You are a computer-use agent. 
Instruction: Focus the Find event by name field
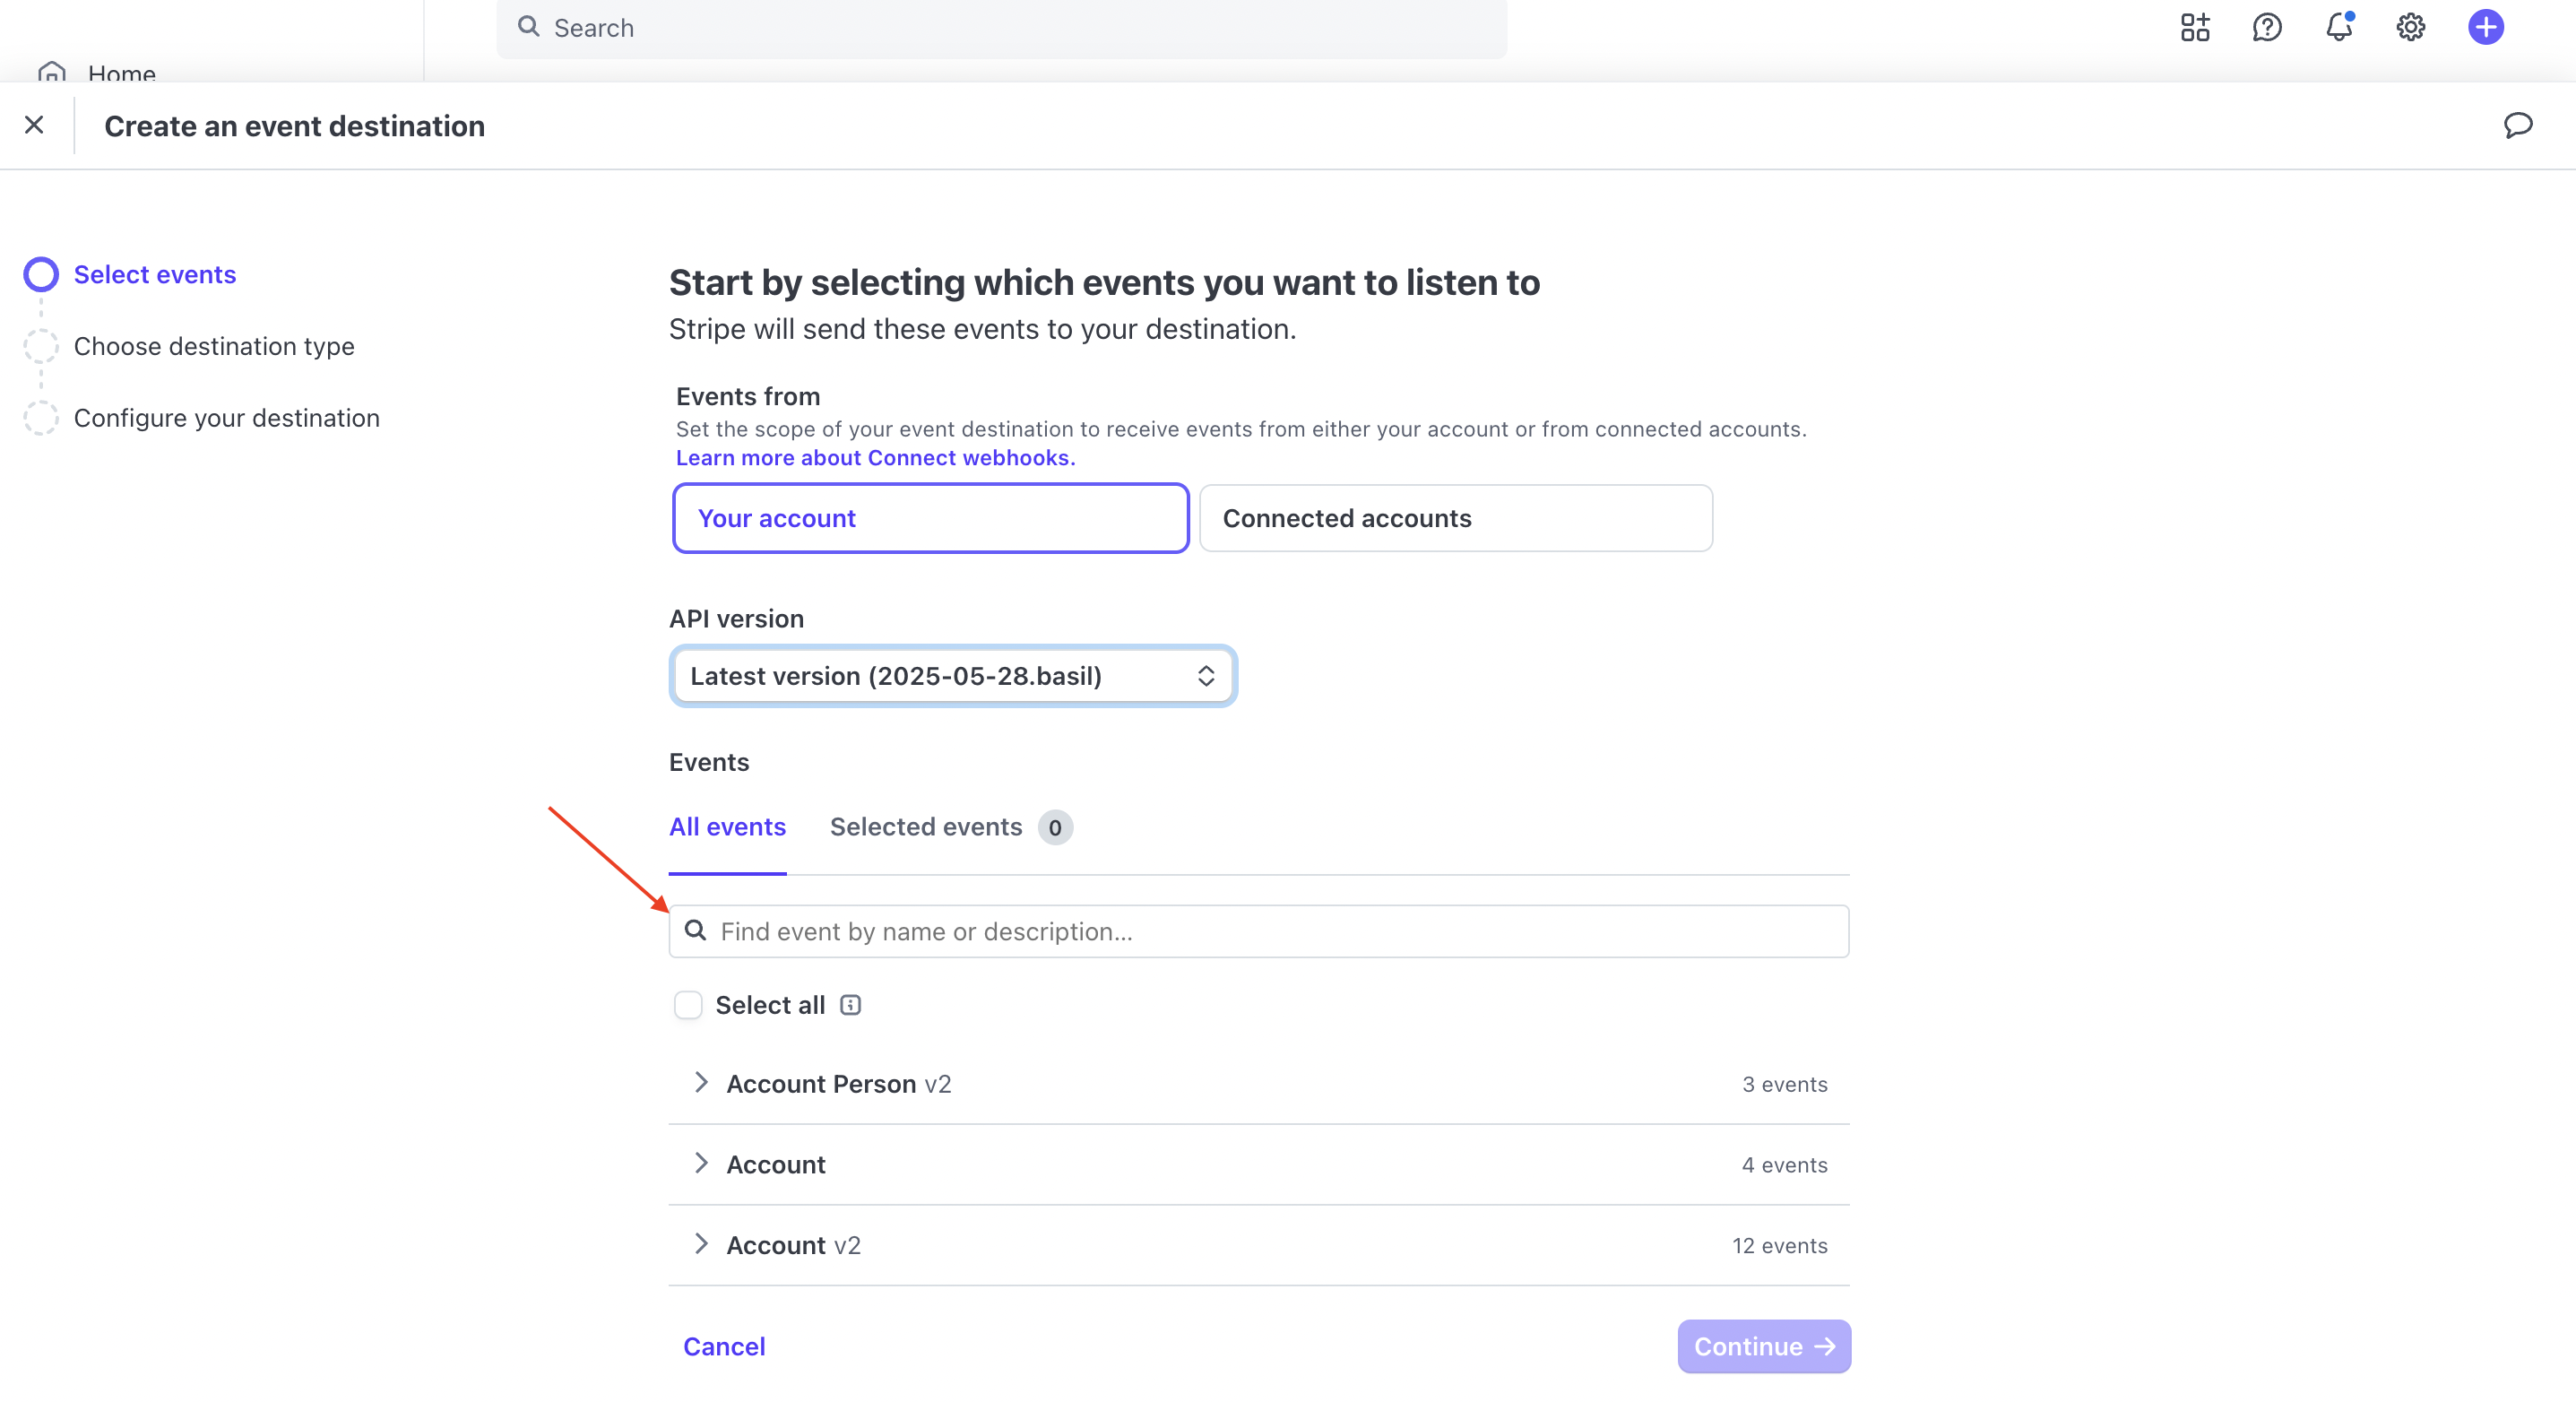[1258, 932]
